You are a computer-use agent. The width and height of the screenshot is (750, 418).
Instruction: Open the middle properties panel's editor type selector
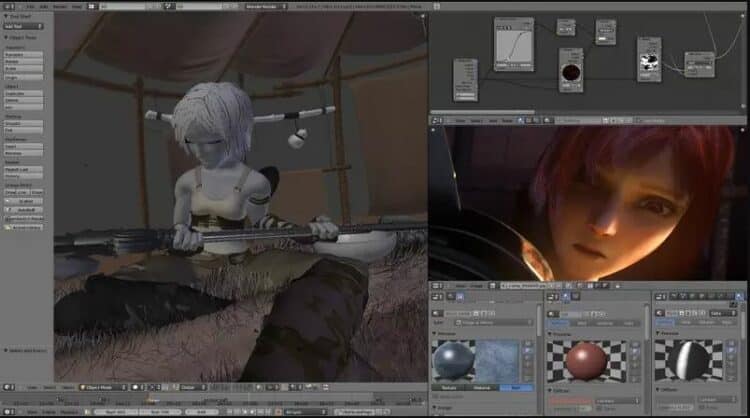point(553,297)
